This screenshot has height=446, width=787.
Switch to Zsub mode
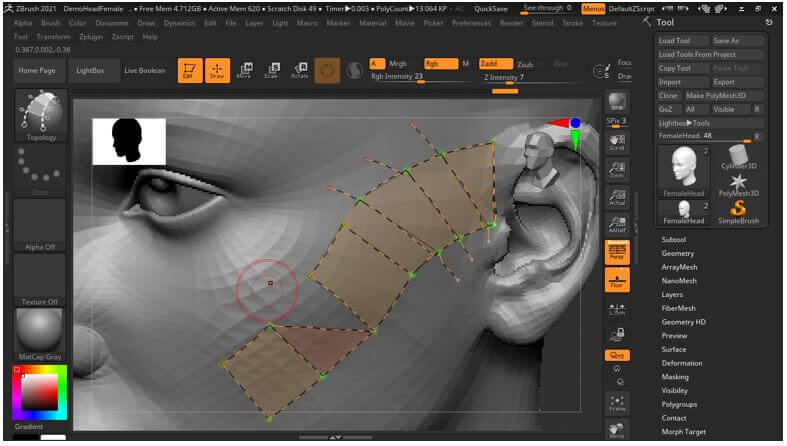525,64
